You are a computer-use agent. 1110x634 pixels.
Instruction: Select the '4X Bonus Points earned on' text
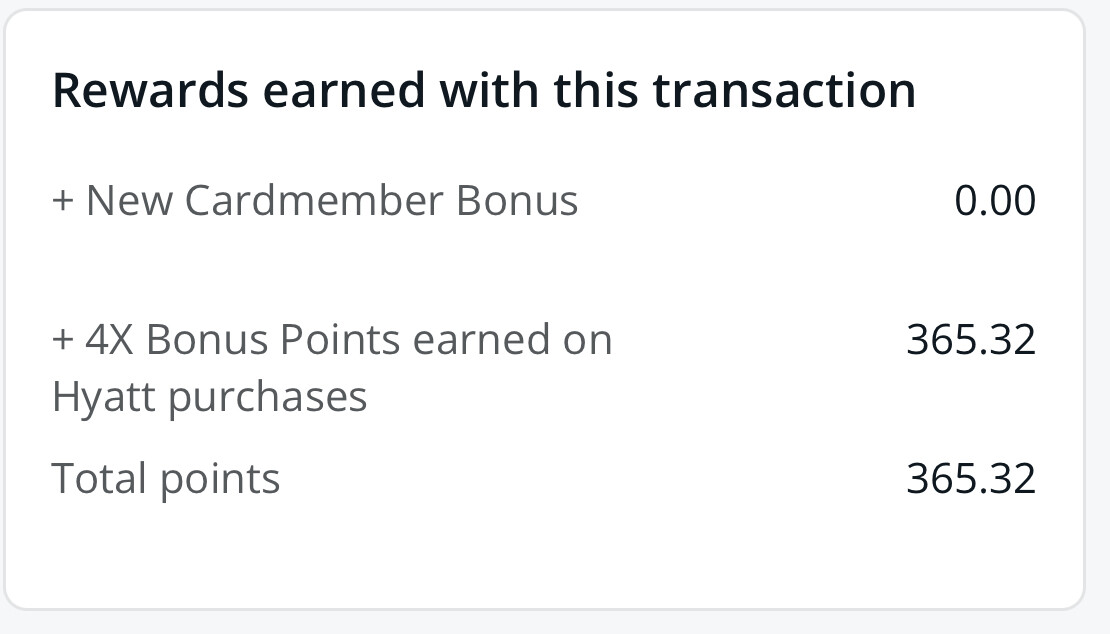click(348, 339)
